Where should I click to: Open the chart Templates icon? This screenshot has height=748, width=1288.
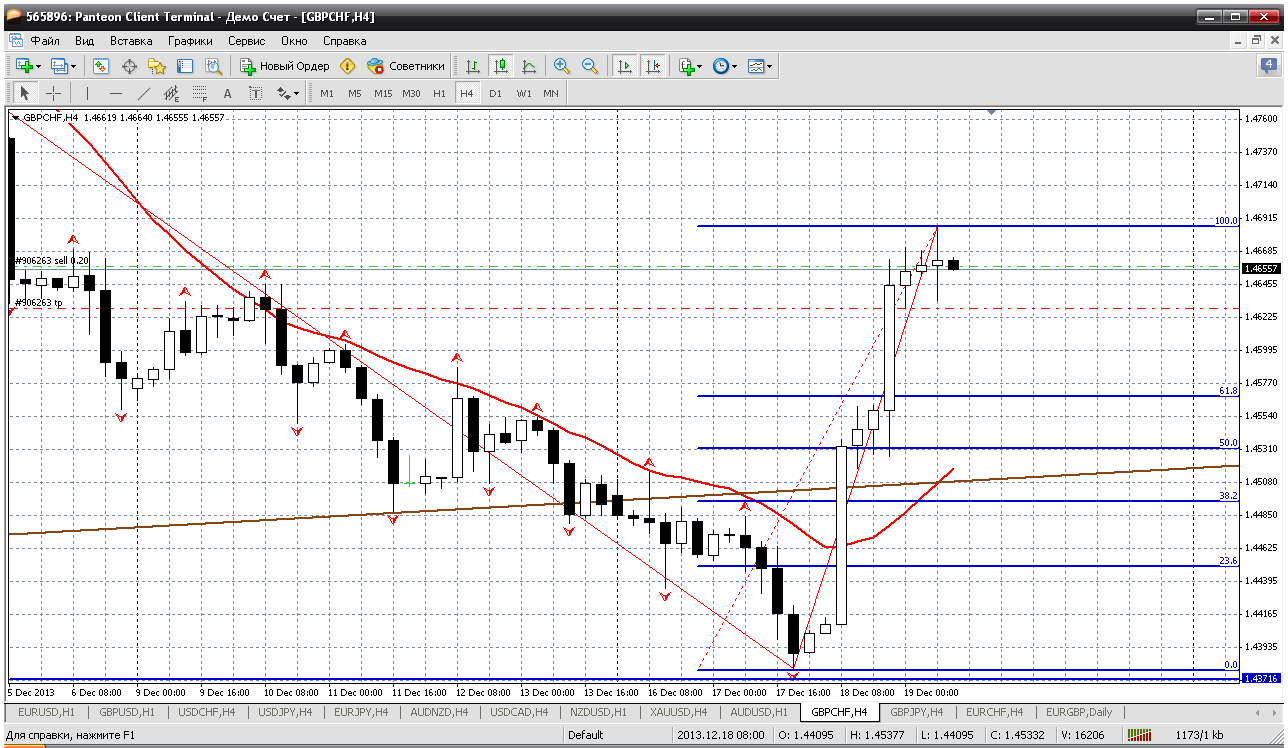[x=756, y=66]
